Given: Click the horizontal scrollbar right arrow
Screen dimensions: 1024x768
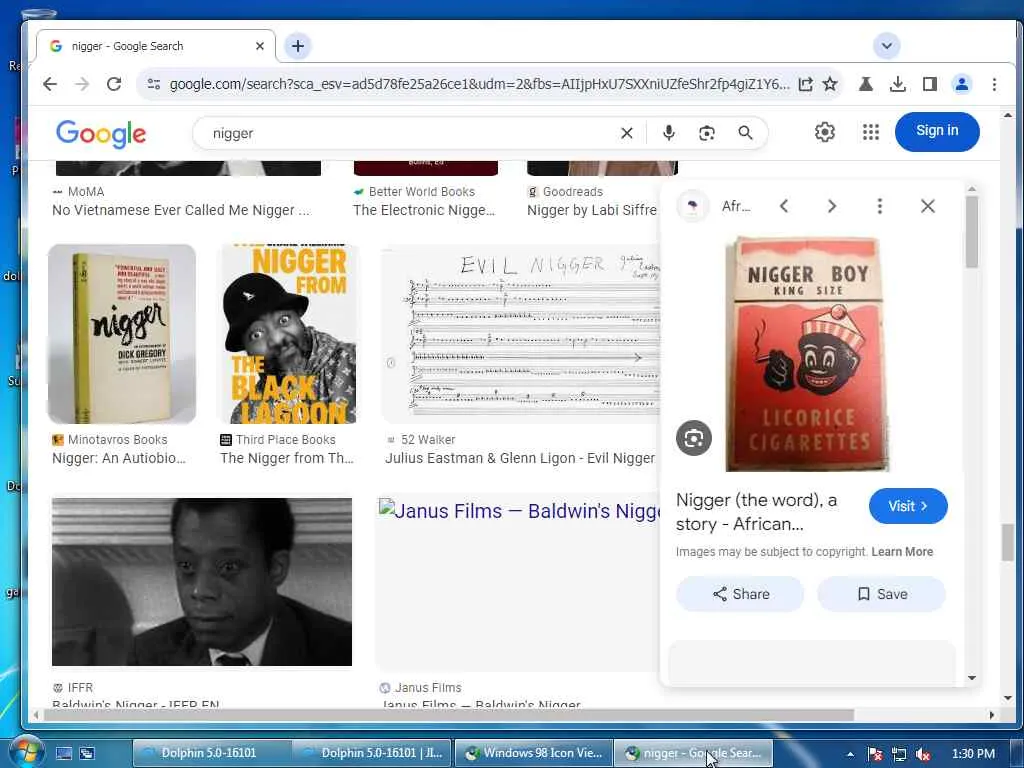Looking at the screenshot, I should (x=991, y=715).
